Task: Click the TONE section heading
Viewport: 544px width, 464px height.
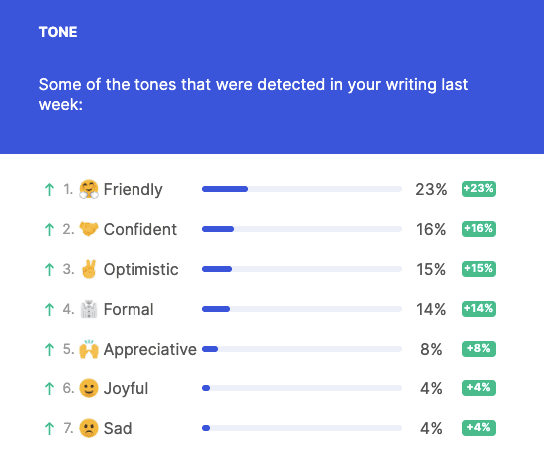Action: pyautogui.click(x=58, y=32)
